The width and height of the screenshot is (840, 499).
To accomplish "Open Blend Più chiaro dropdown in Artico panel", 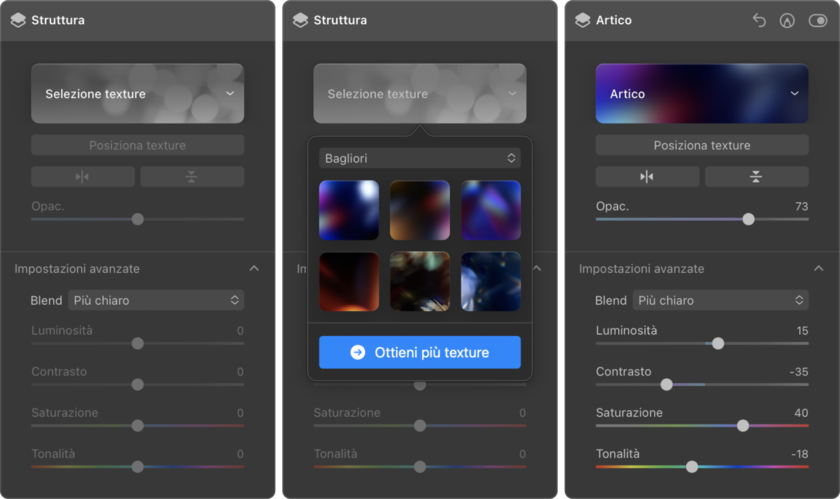I will pos(720,300).
